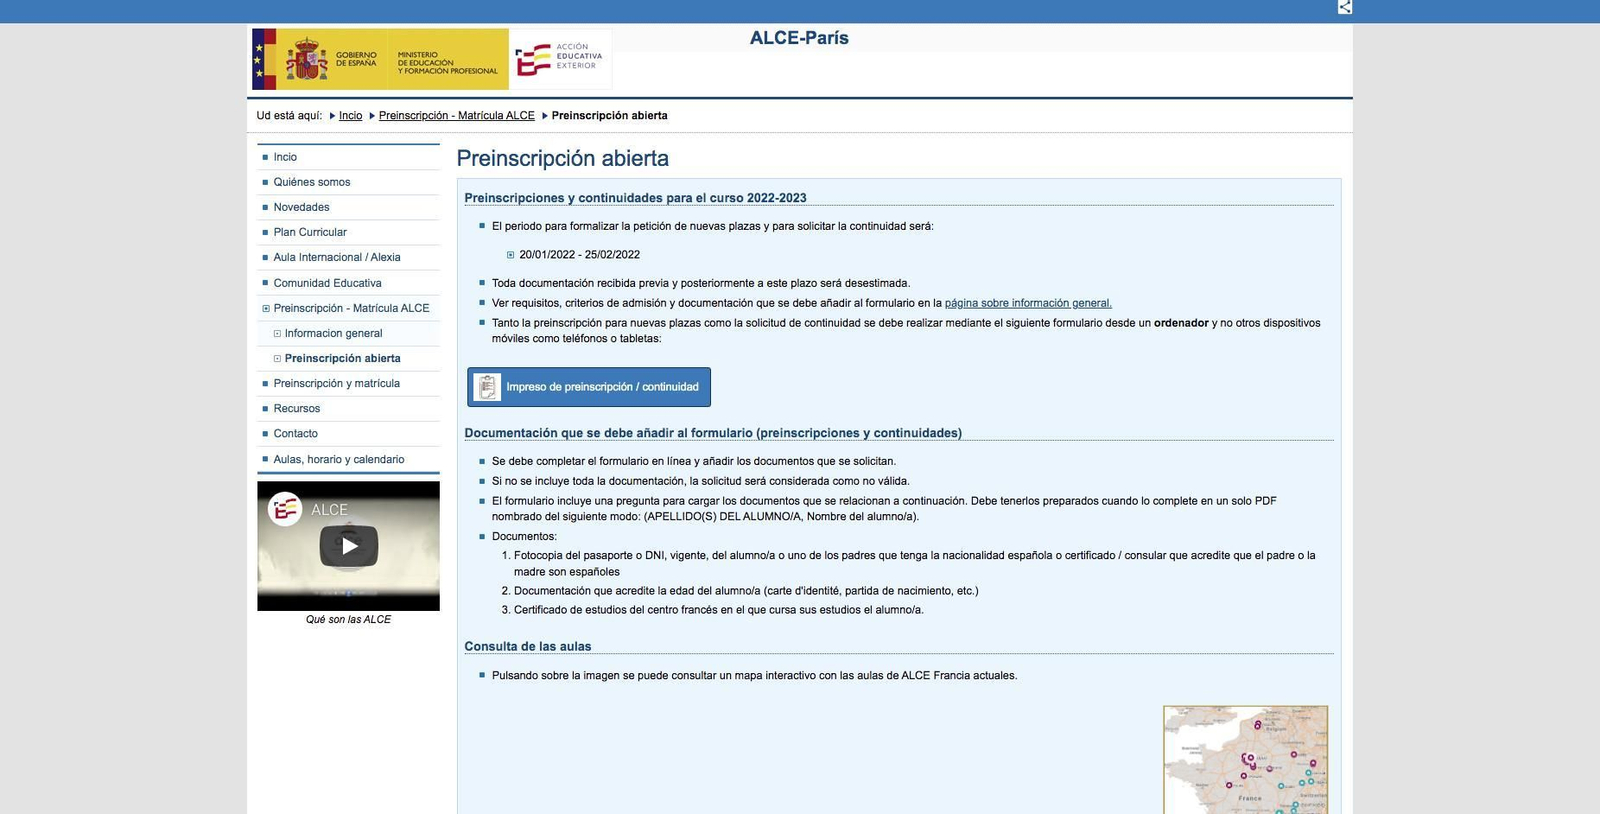Click the clipboard icon on the preinscripción button
This screenshot has width=1600, height=814.
point(487,387)
